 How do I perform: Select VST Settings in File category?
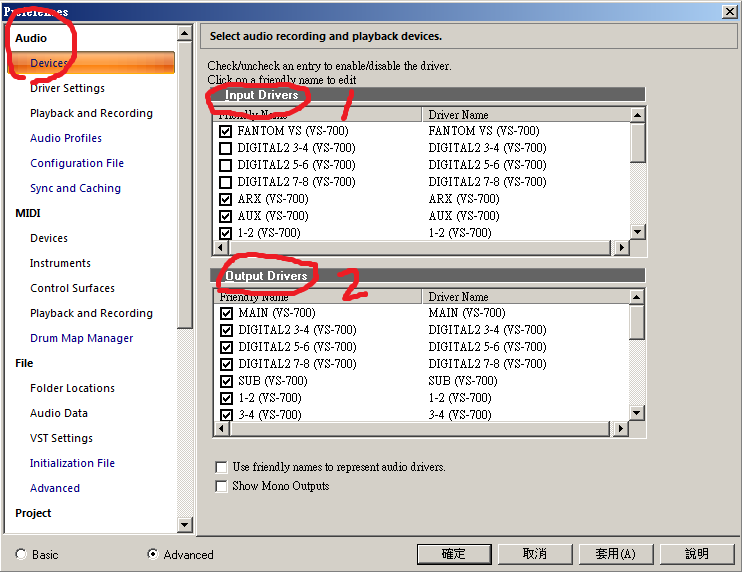click(x=61, y=438)
